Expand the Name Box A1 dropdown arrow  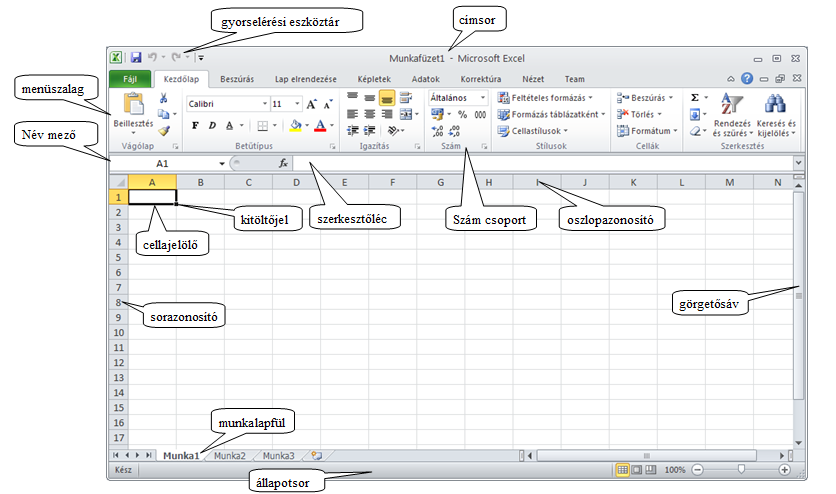pos(222,164)
